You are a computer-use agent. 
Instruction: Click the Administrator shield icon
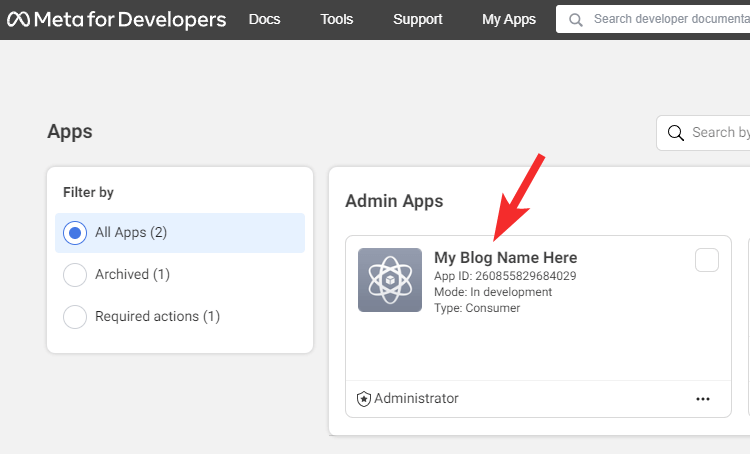(364, 399)
